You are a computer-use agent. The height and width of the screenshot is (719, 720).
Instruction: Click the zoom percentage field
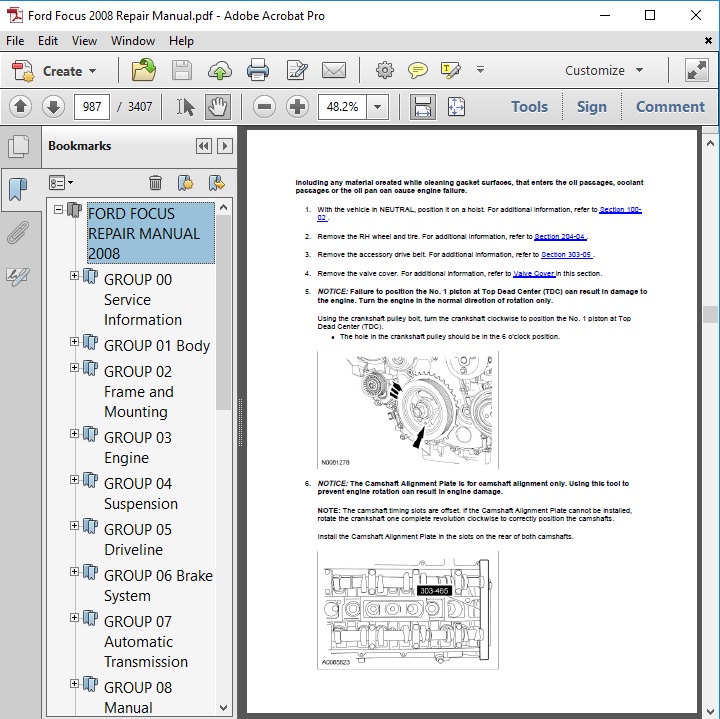(x=342, y=107)
